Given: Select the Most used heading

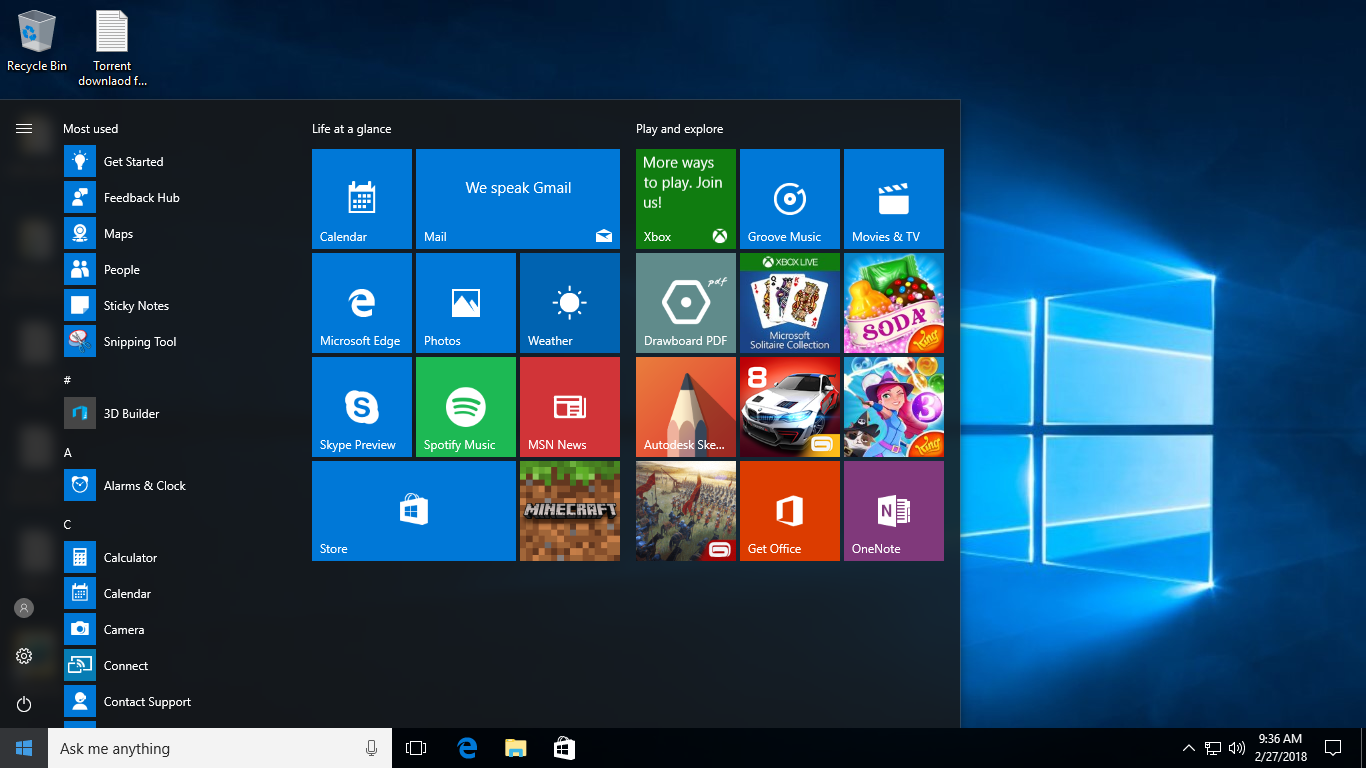Looking at the screenshot, I should 90,129.
